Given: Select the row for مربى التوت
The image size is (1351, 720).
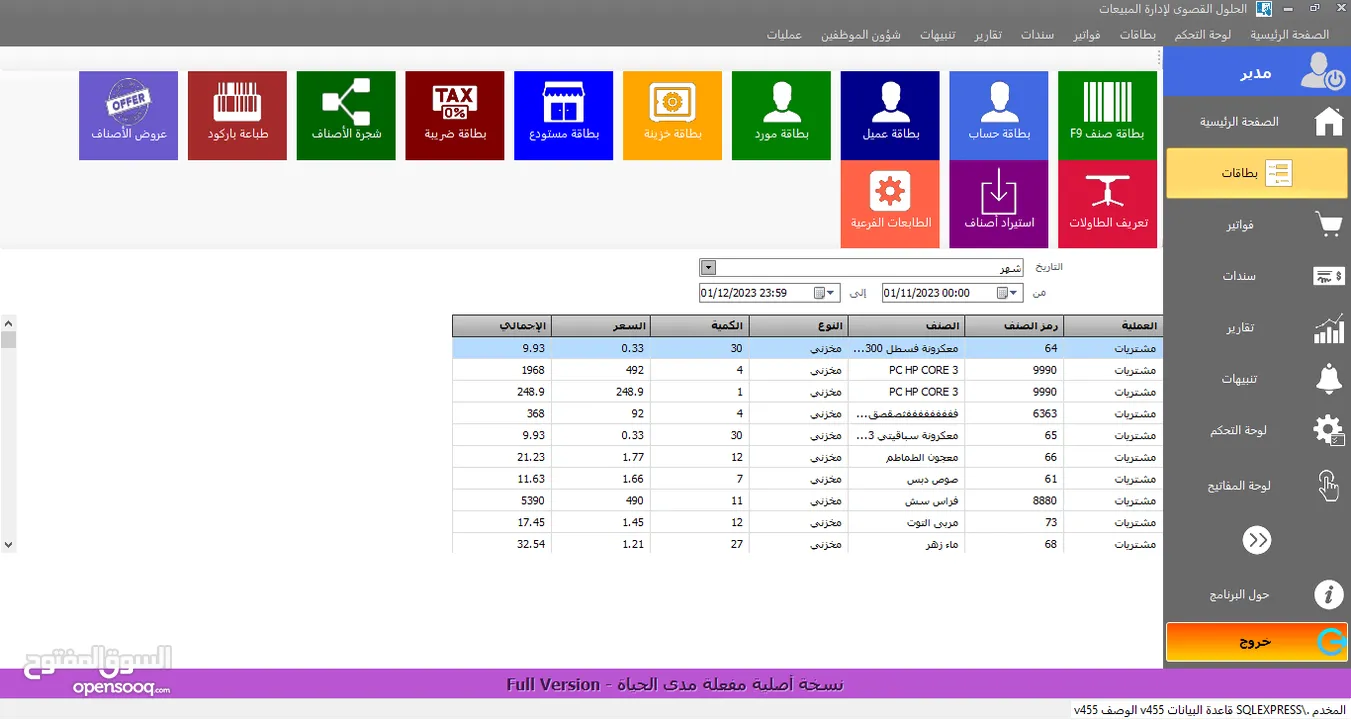Looking at the screenshot, I should (x=807, y=523).
